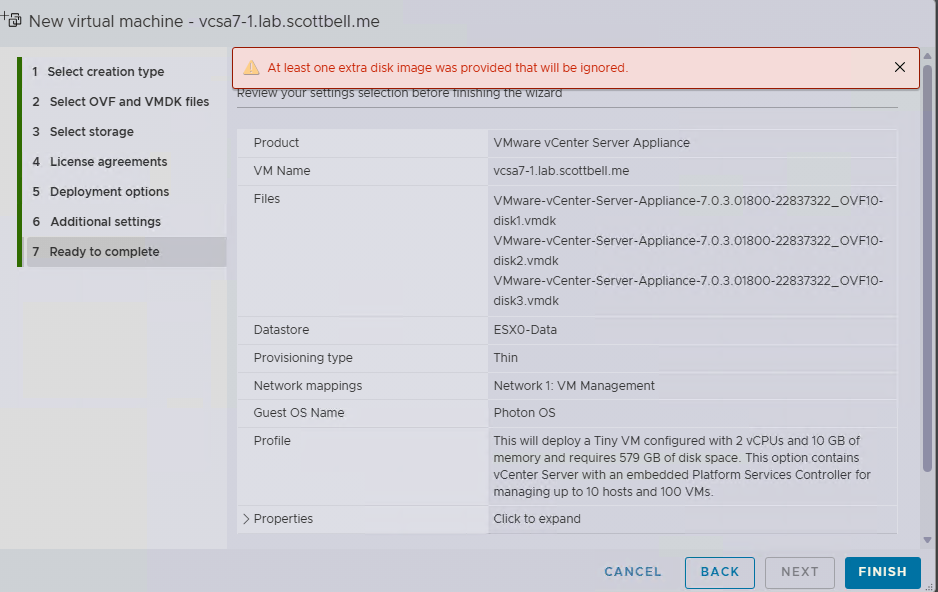The width and height of the screenshot is (938, 592).
Task: Switch to step 5 Deployment options
Action: pos(109,192)
